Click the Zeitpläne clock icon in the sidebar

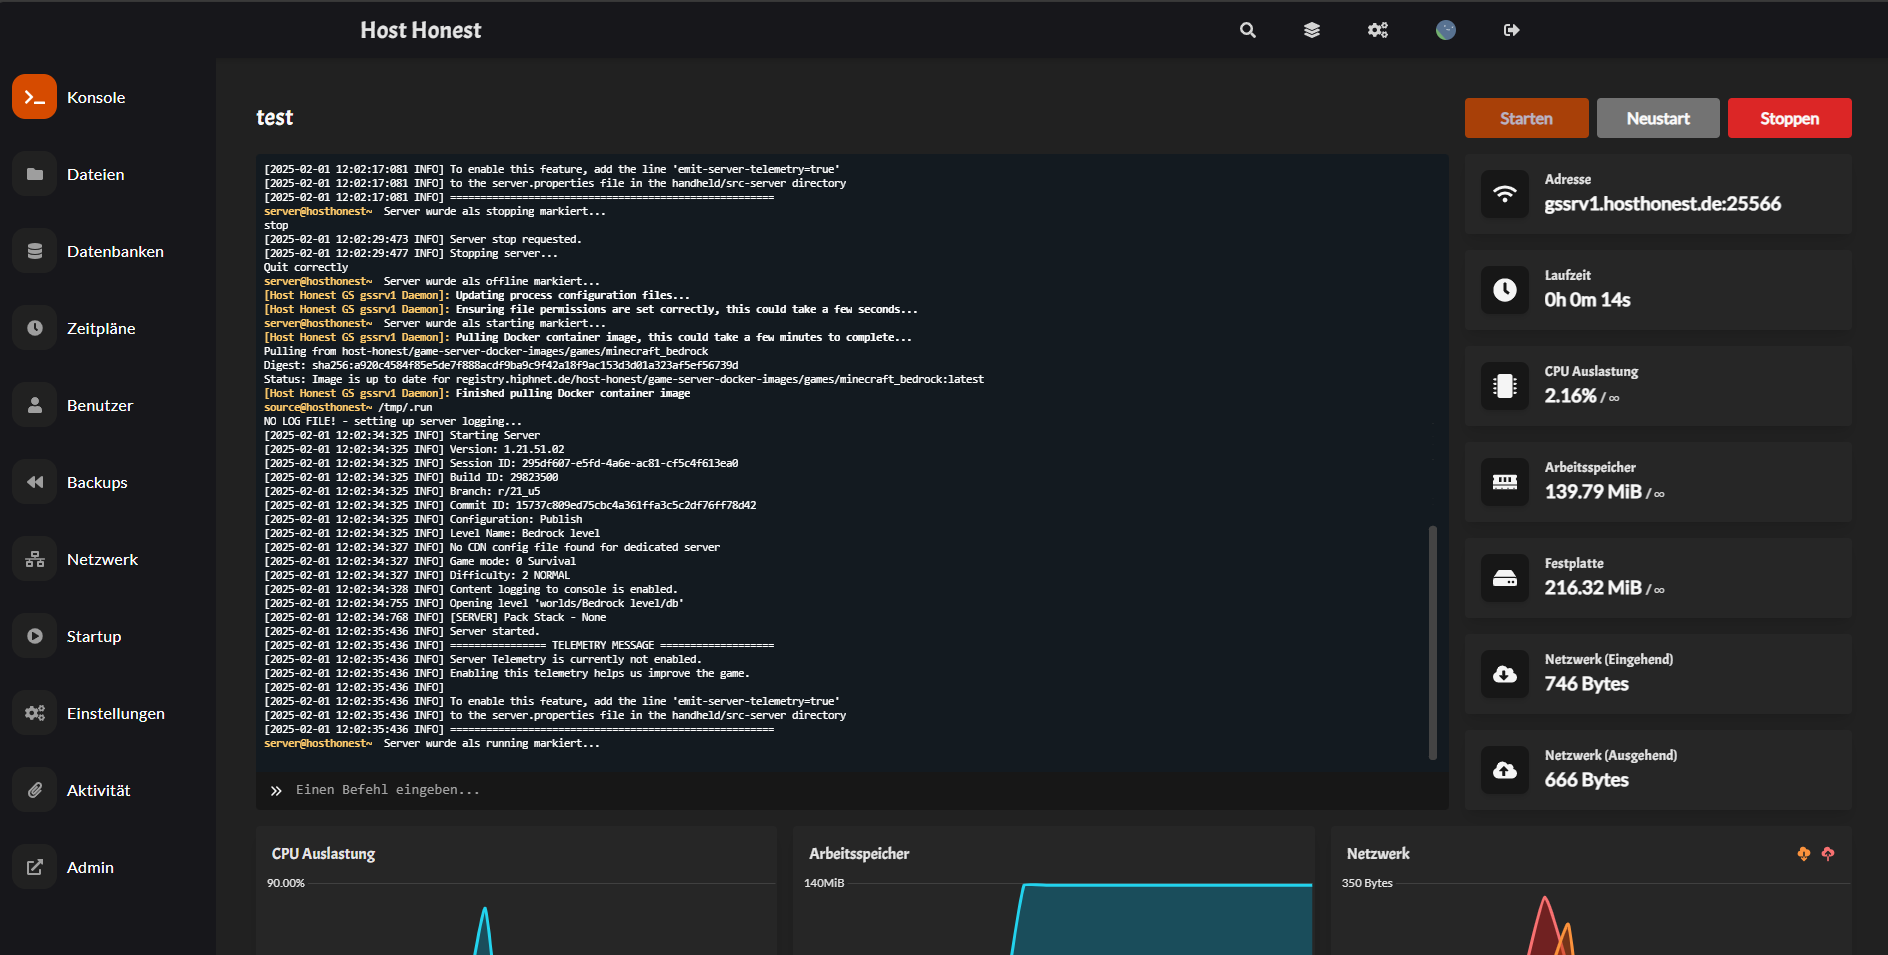click(x=34, y=327)
